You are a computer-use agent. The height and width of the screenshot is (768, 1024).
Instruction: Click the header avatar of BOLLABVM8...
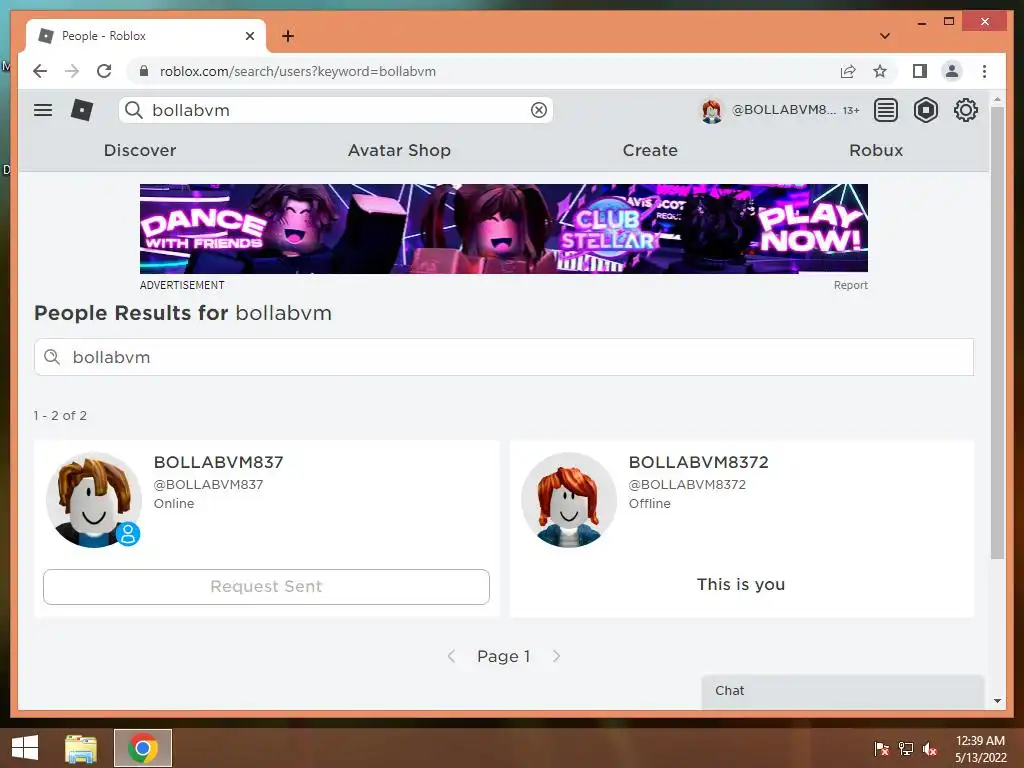[712, 110]
